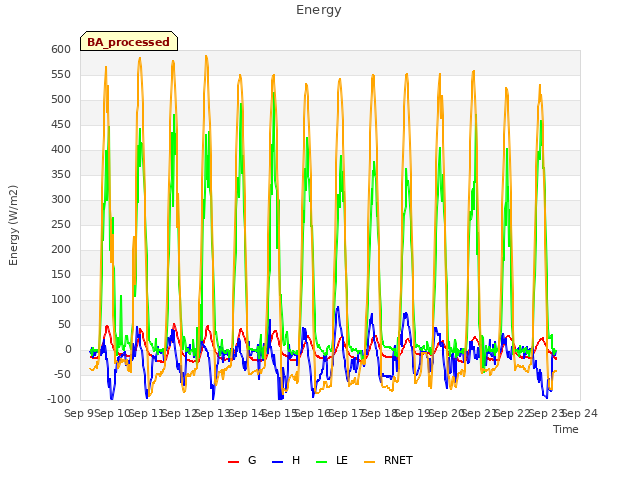Image resolution: width=640 pixels, height=480 pixels.
Task: Click the 500 y-axis tick label
Action: pos(61,100)
